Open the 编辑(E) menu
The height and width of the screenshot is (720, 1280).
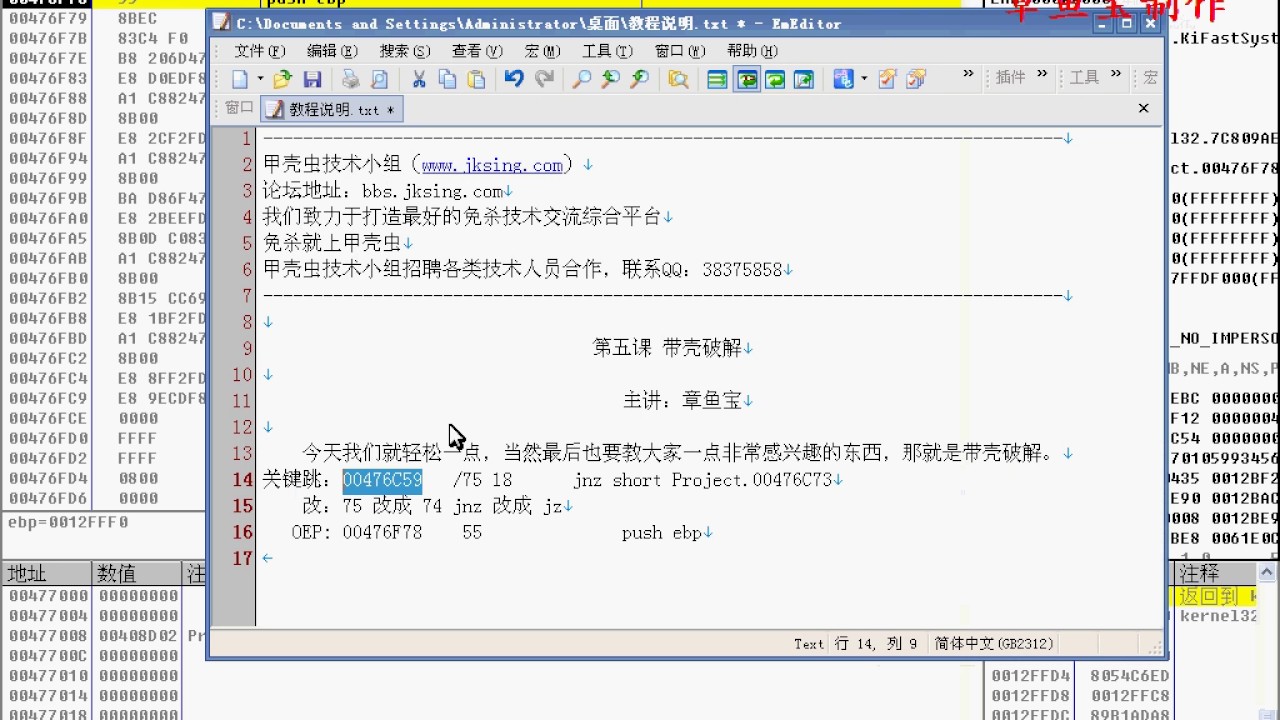click(332, 51)
